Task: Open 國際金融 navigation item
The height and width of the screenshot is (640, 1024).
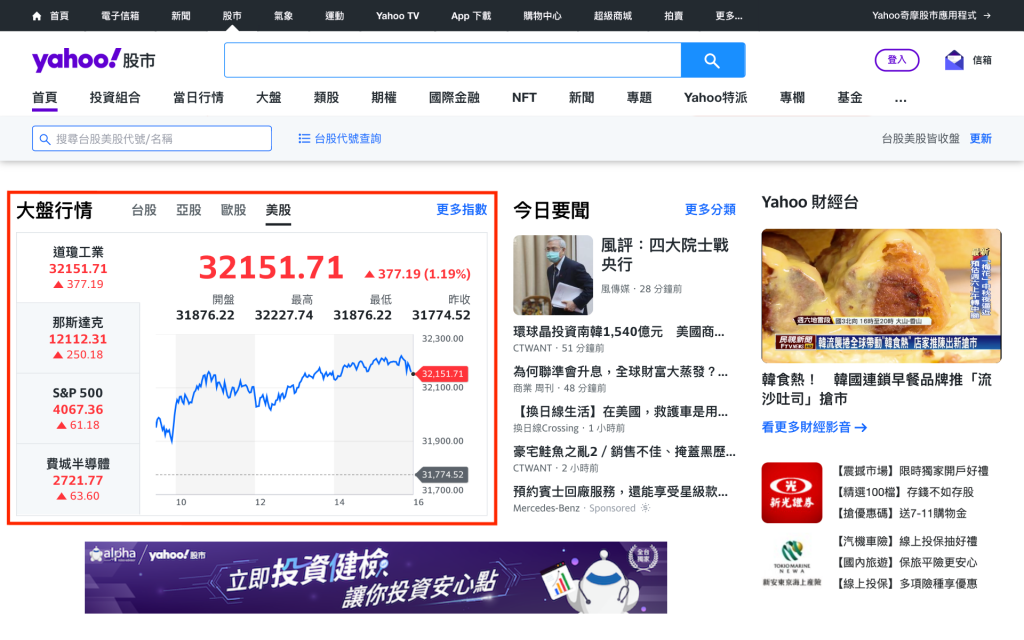Action: (x=454, y=97)
